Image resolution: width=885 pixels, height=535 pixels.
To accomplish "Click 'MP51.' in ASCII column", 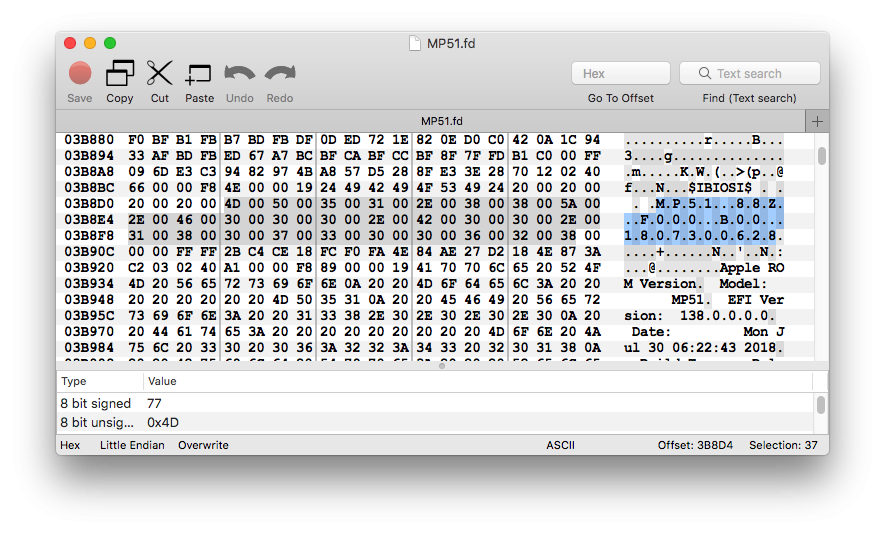I will click(x=691, y=300).
